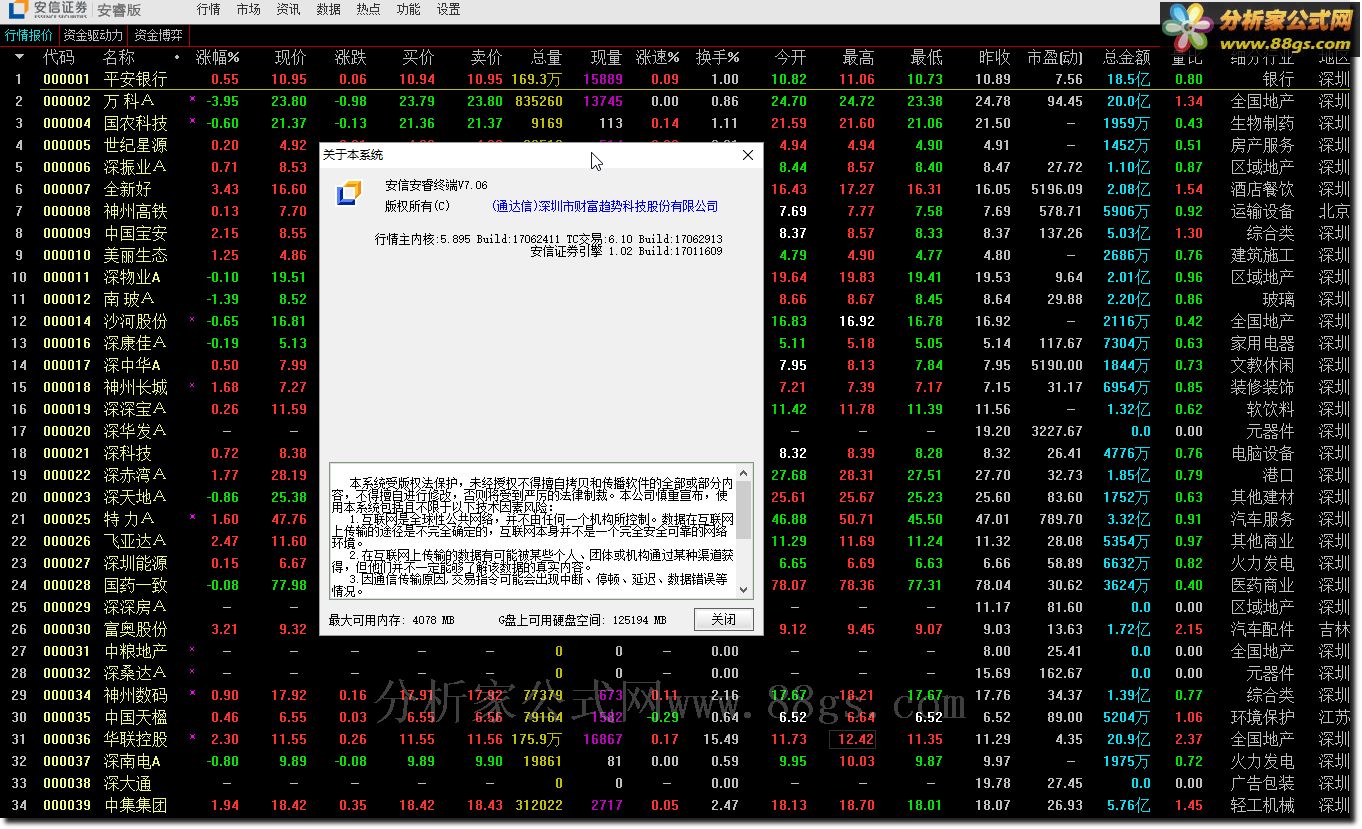
Task: Open the 热点 menu
Action: 369,10
